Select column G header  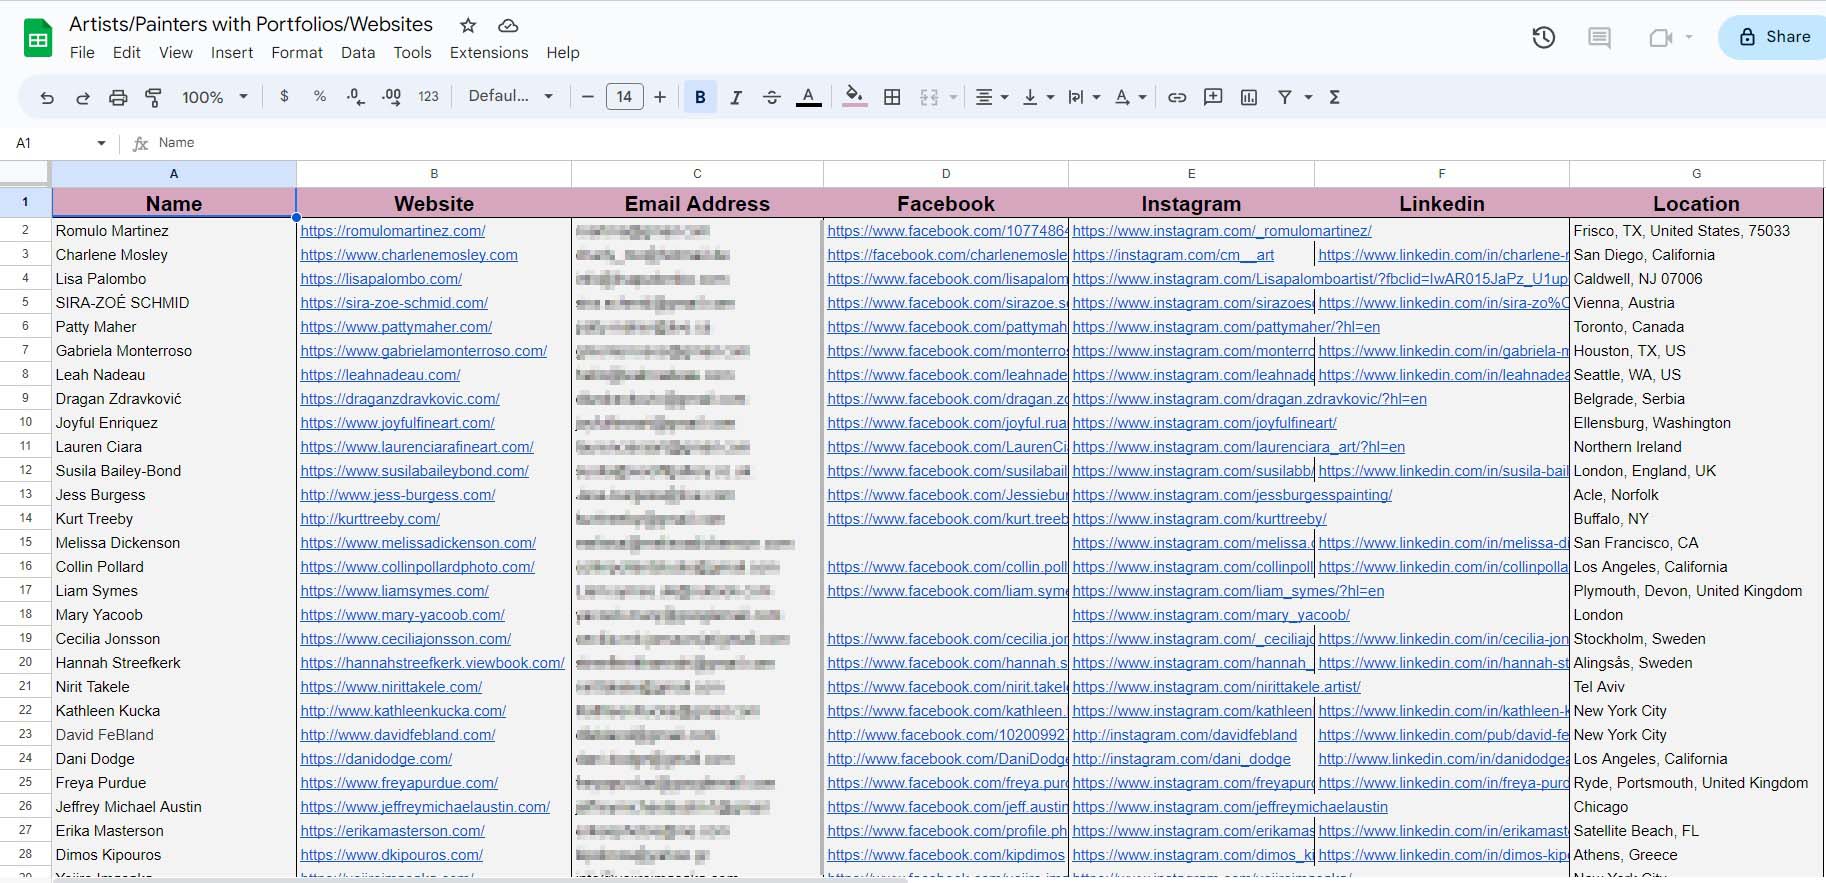1696,173
